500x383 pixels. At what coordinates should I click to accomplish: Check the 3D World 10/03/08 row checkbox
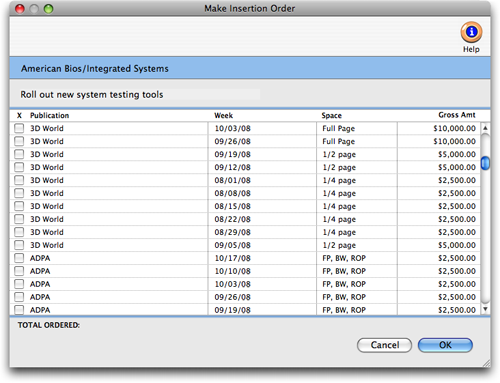tap(19, 128)
